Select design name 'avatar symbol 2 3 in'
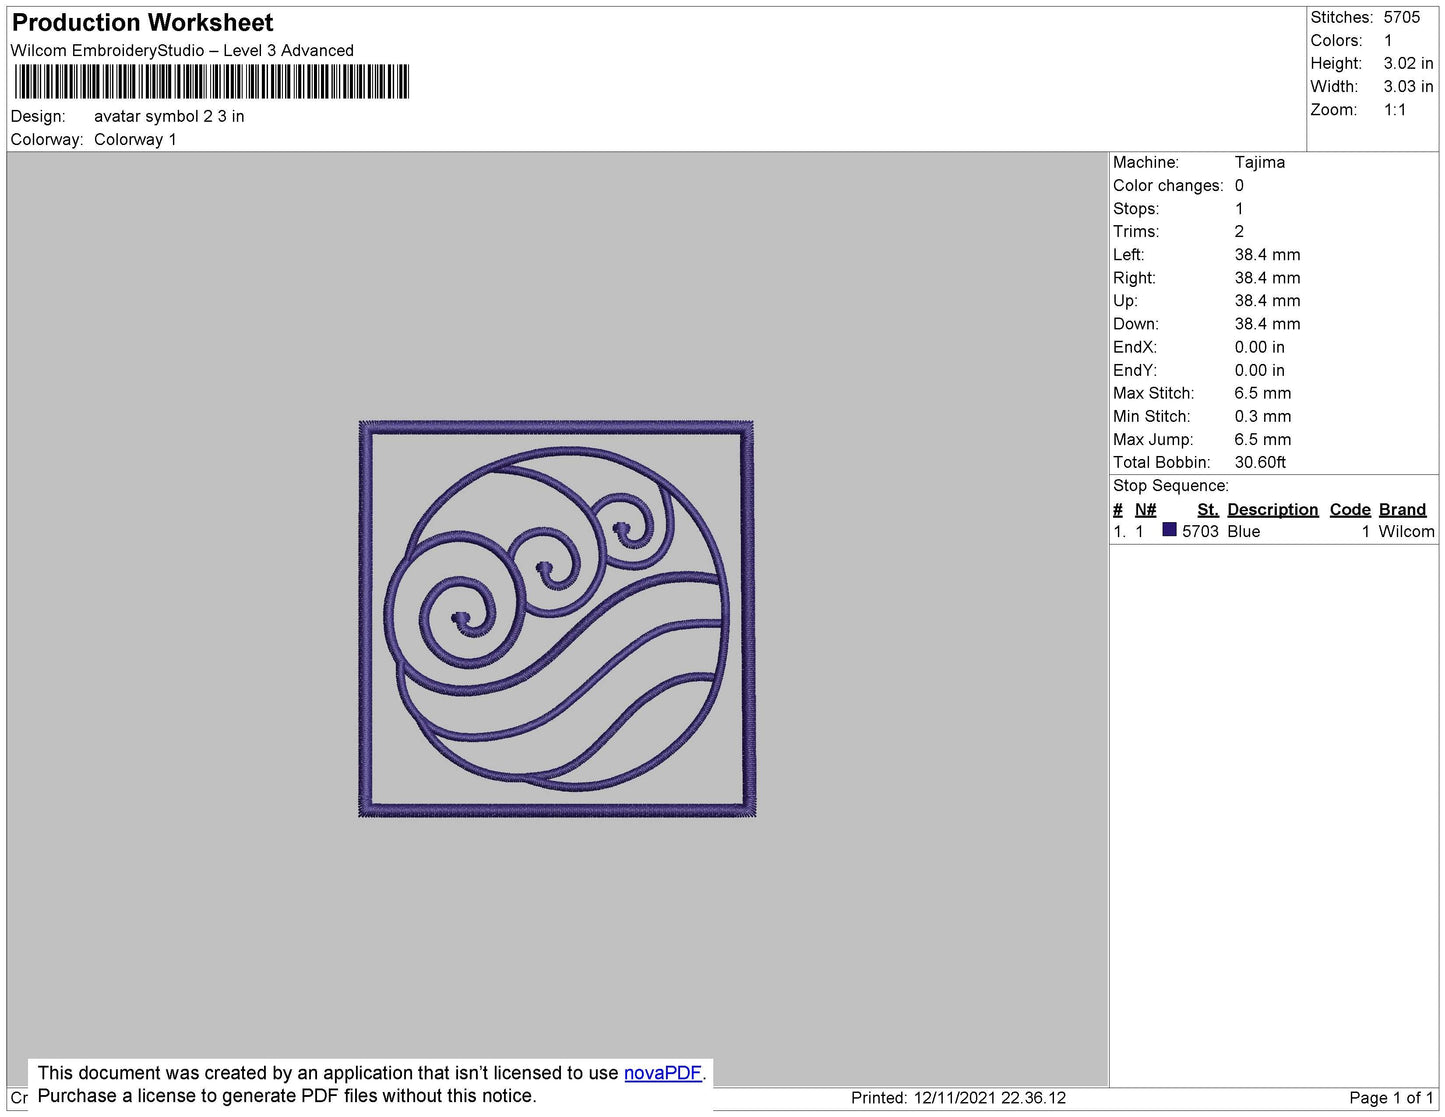Screen dimensions: 1445x1117 pos(169,116)
